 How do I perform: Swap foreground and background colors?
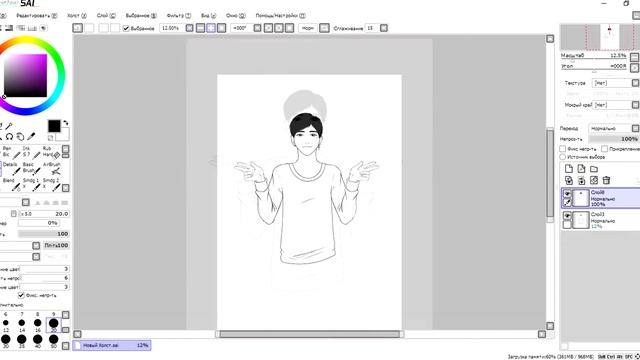point(66,123)
